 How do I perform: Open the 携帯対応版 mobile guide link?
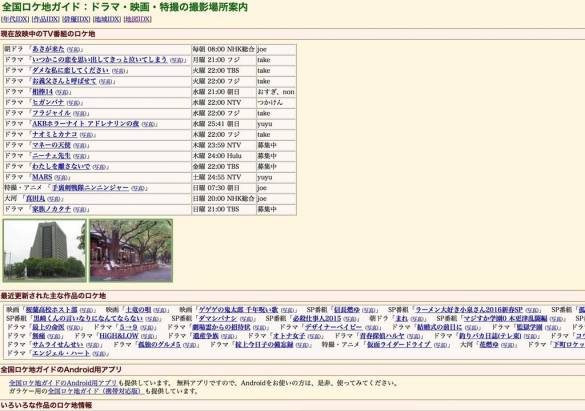tap(95, 391)
